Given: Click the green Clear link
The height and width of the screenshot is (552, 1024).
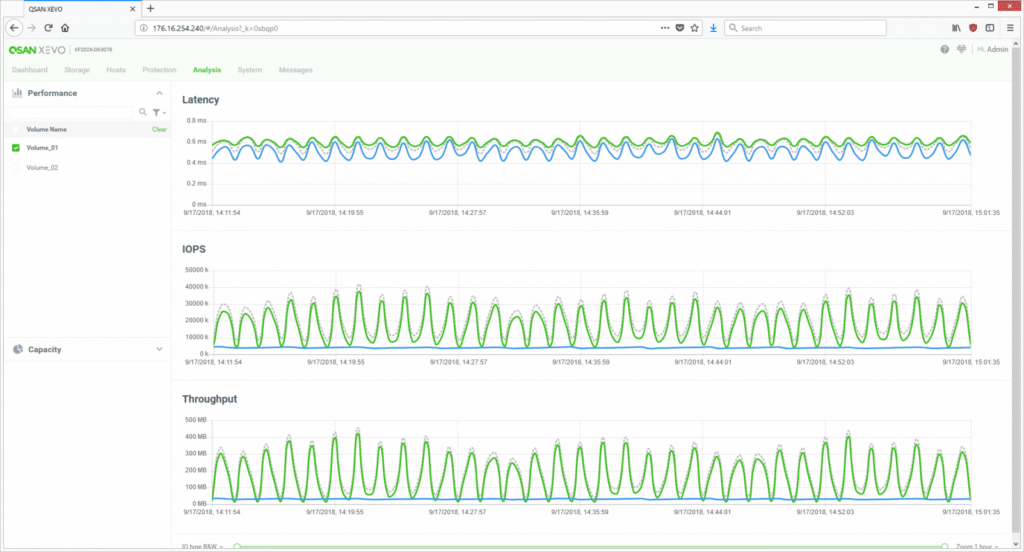Looking at the screenshot, I should (159, 129).
